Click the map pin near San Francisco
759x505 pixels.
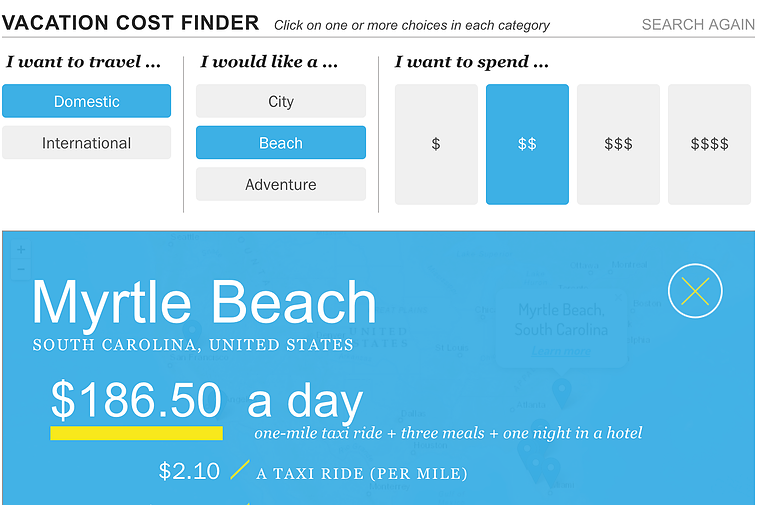coord(192,331)
